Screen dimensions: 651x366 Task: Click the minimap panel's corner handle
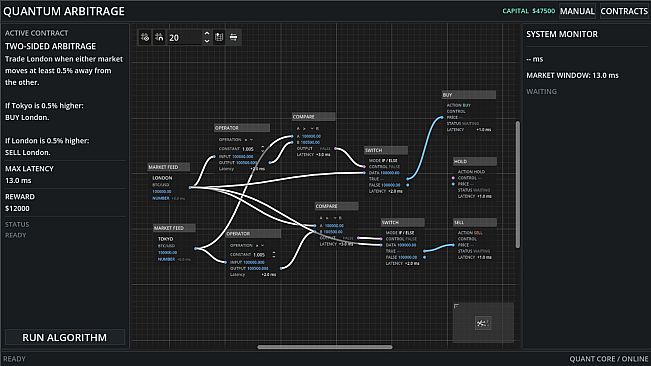(x=456, y=306)
